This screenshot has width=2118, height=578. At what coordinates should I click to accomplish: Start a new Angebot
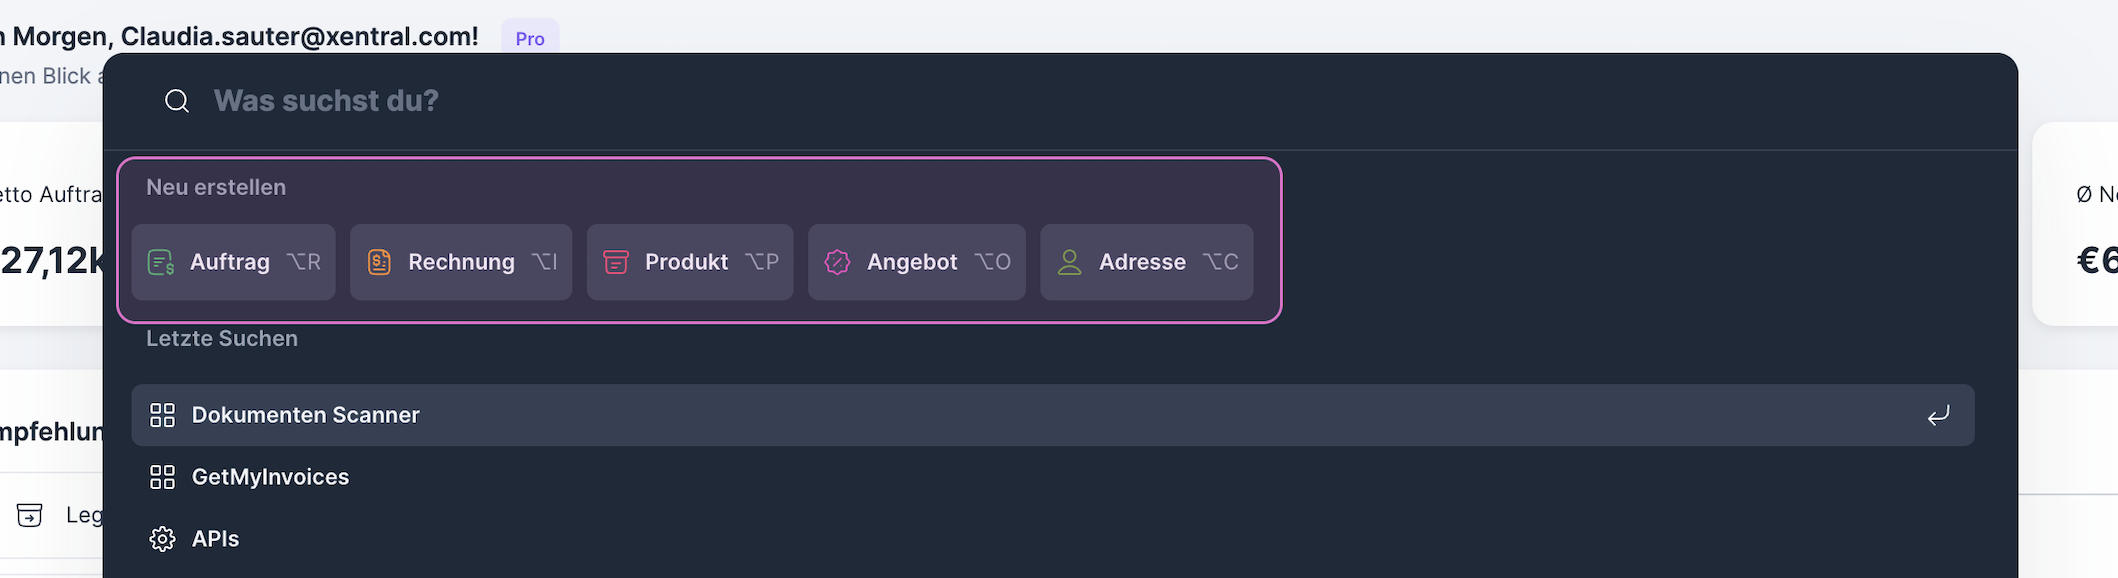pyautogui.click(x=917, y=262)
